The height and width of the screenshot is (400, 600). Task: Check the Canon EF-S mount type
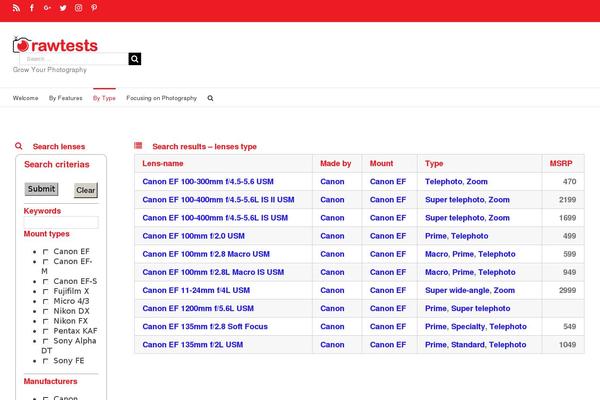[46, 281]
